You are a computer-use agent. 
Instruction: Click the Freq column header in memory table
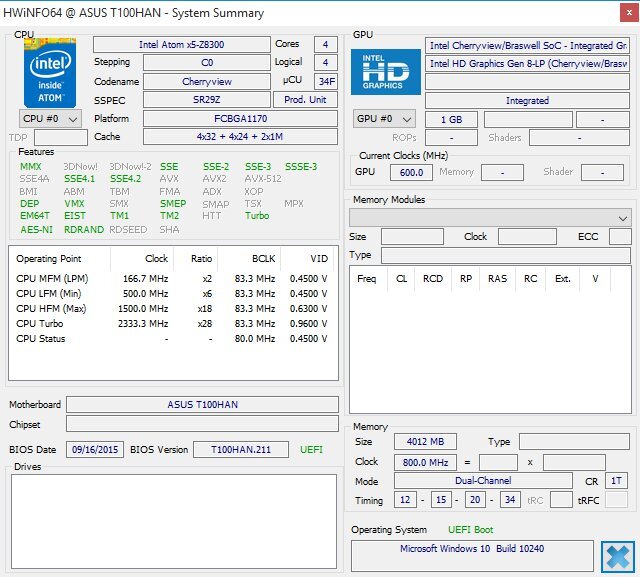[367, 279]
